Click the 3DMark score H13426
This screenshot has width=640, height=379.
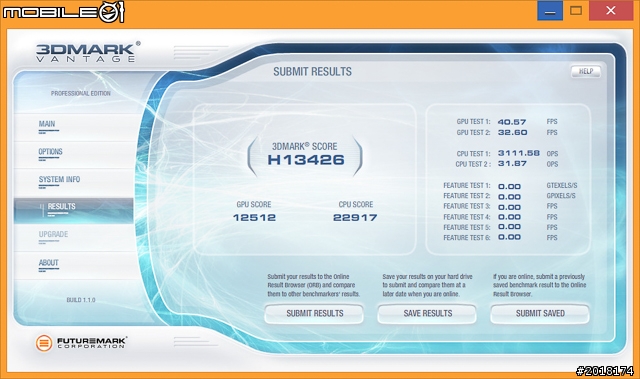pyautogui.click(x=306, y=160)
